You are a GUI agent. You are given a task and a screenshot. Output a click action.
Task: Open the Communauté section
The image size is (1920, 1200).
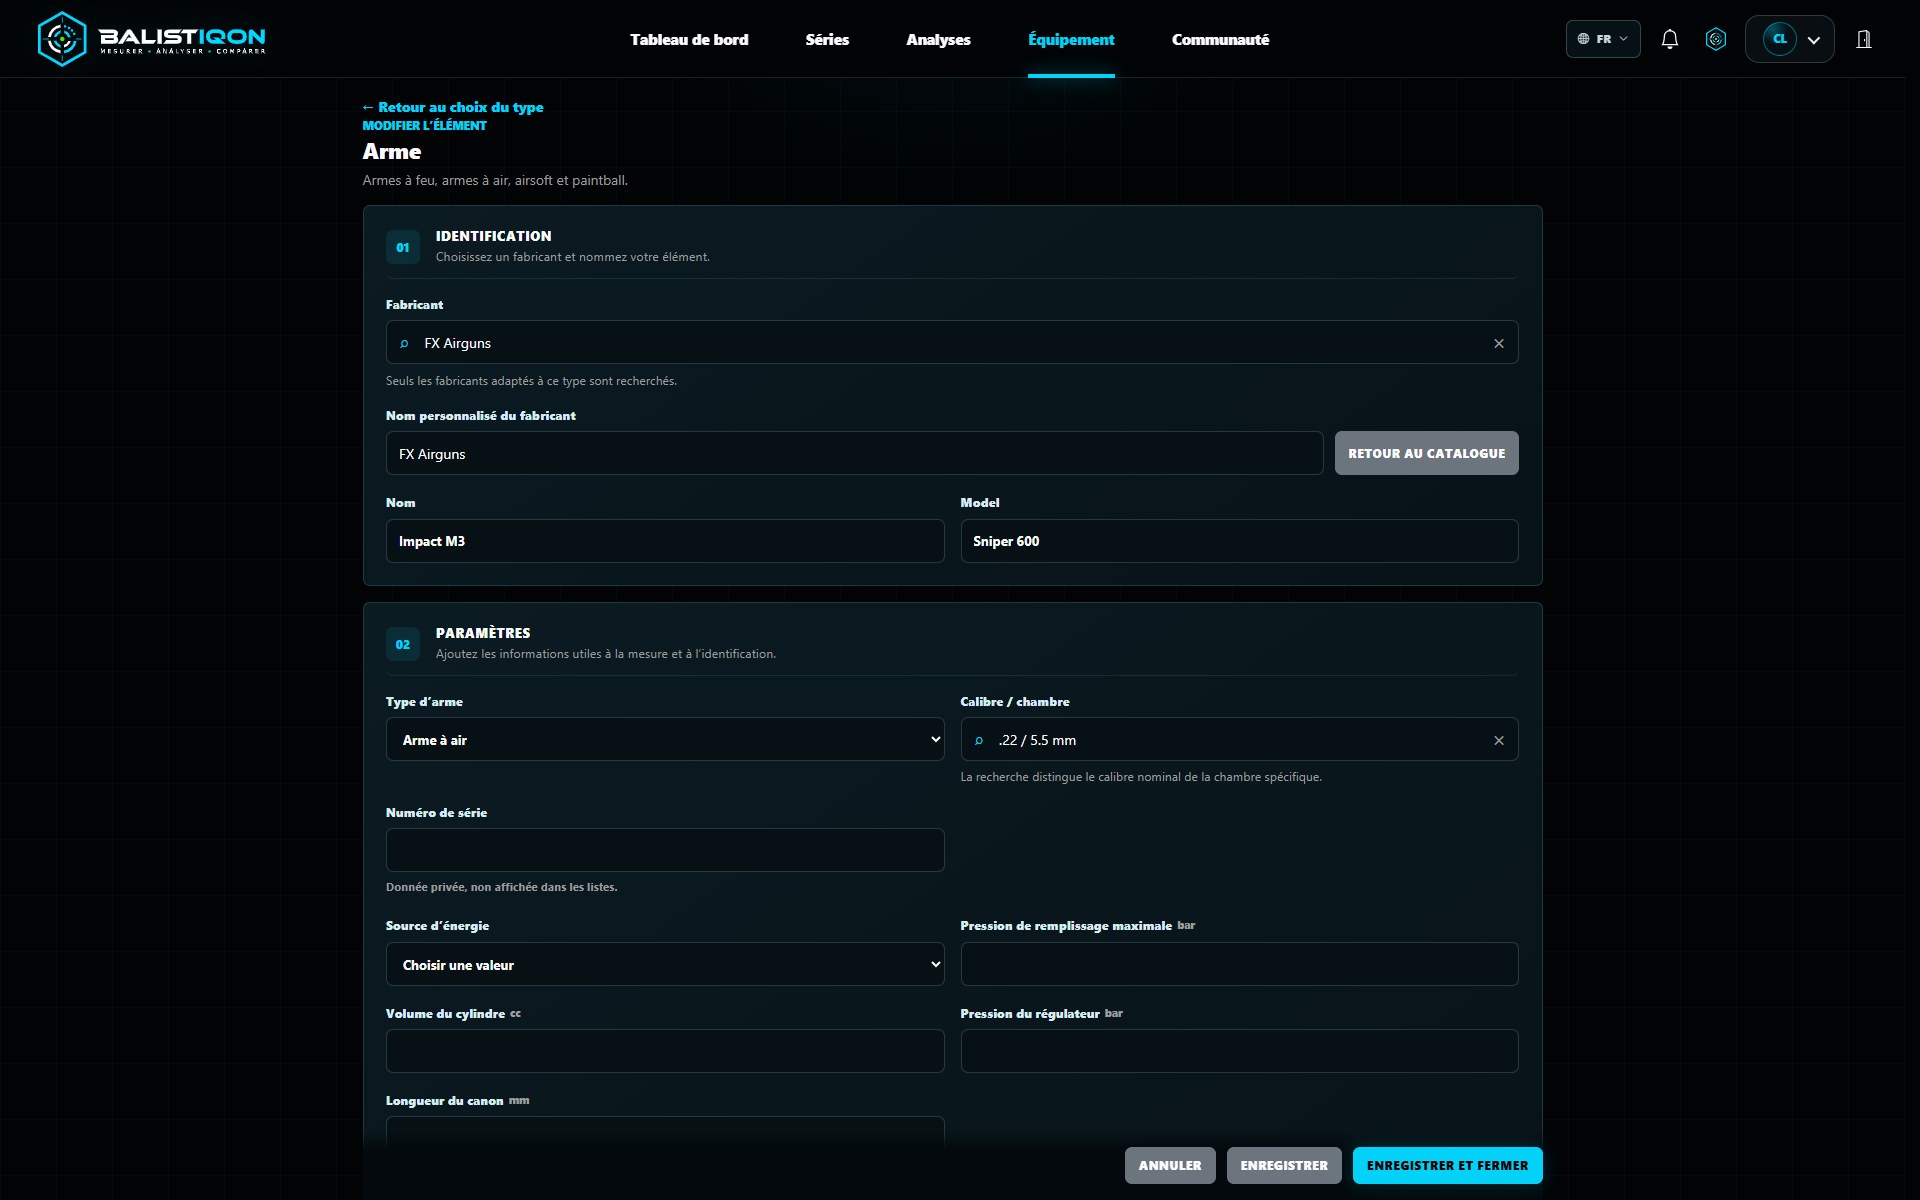[1220, 39]
